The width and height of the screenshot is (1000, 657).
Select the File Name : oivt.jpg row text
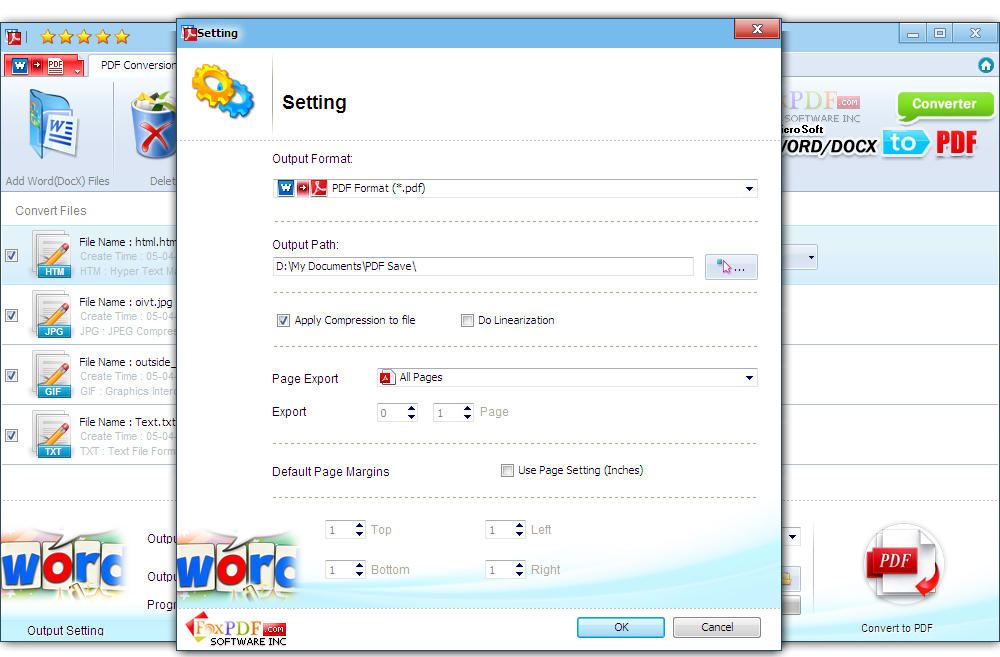pos(126,302)
